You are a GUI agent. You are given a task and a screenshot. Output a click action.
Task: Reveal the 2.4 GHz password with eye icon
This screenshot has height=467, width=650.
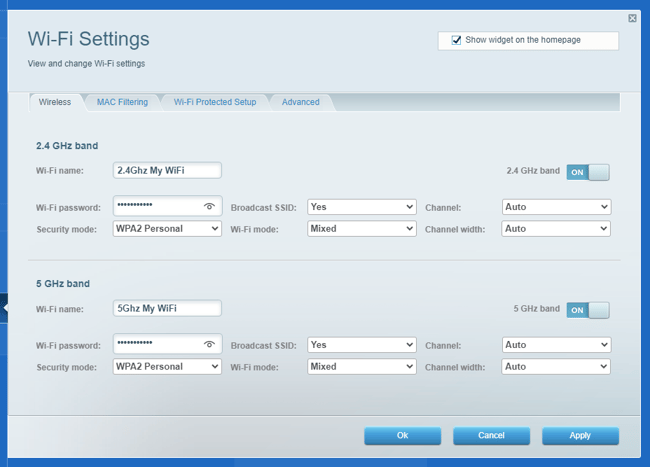(x=209, y=206)
